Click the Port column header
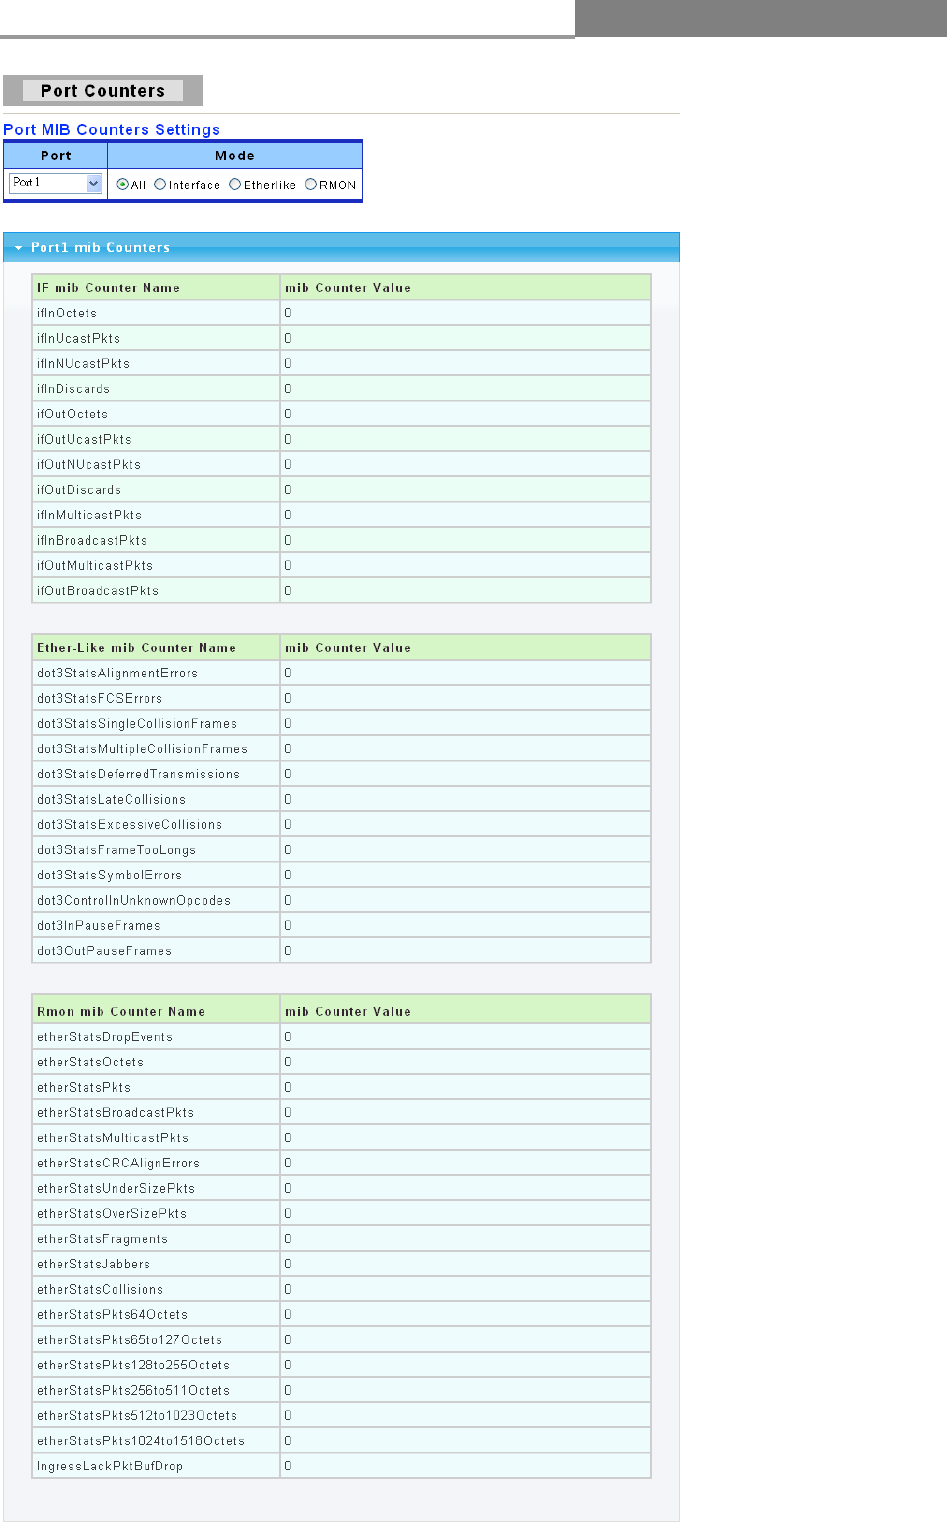This screenshot has width=947, height=1526. pos(56,156)
